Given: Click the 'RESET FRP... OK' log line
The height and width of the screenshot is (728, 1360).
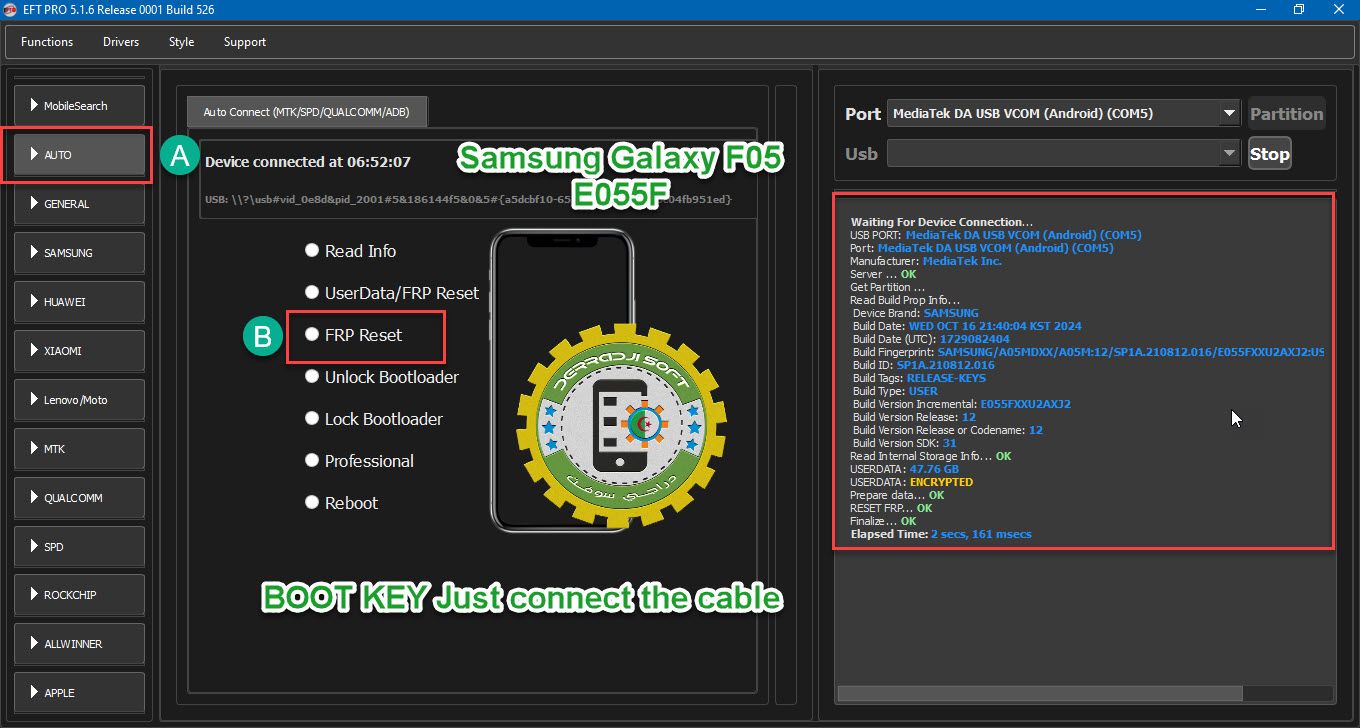Looking at the screenshot, I should [x=891, y=508].
